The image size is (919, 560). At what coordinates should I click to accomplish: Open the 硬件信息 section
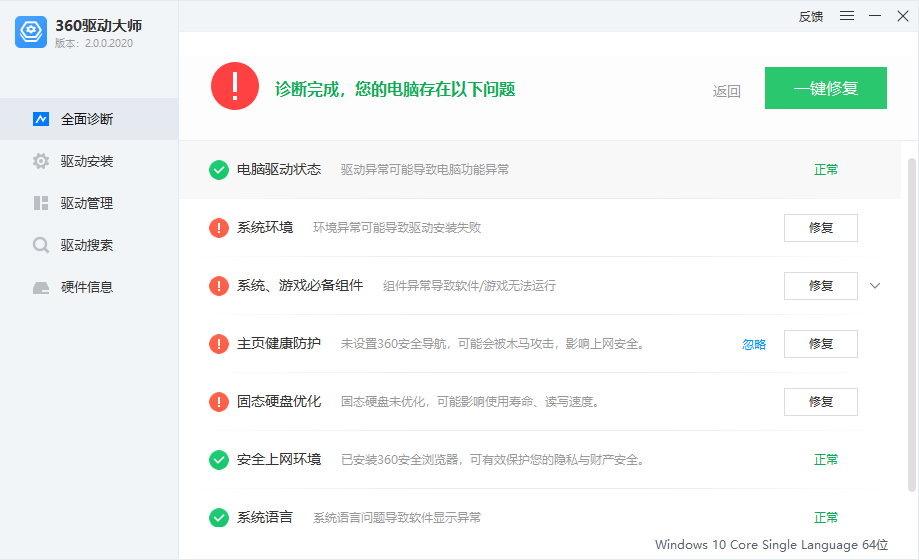pyautogui.click(x=89, y=287)
